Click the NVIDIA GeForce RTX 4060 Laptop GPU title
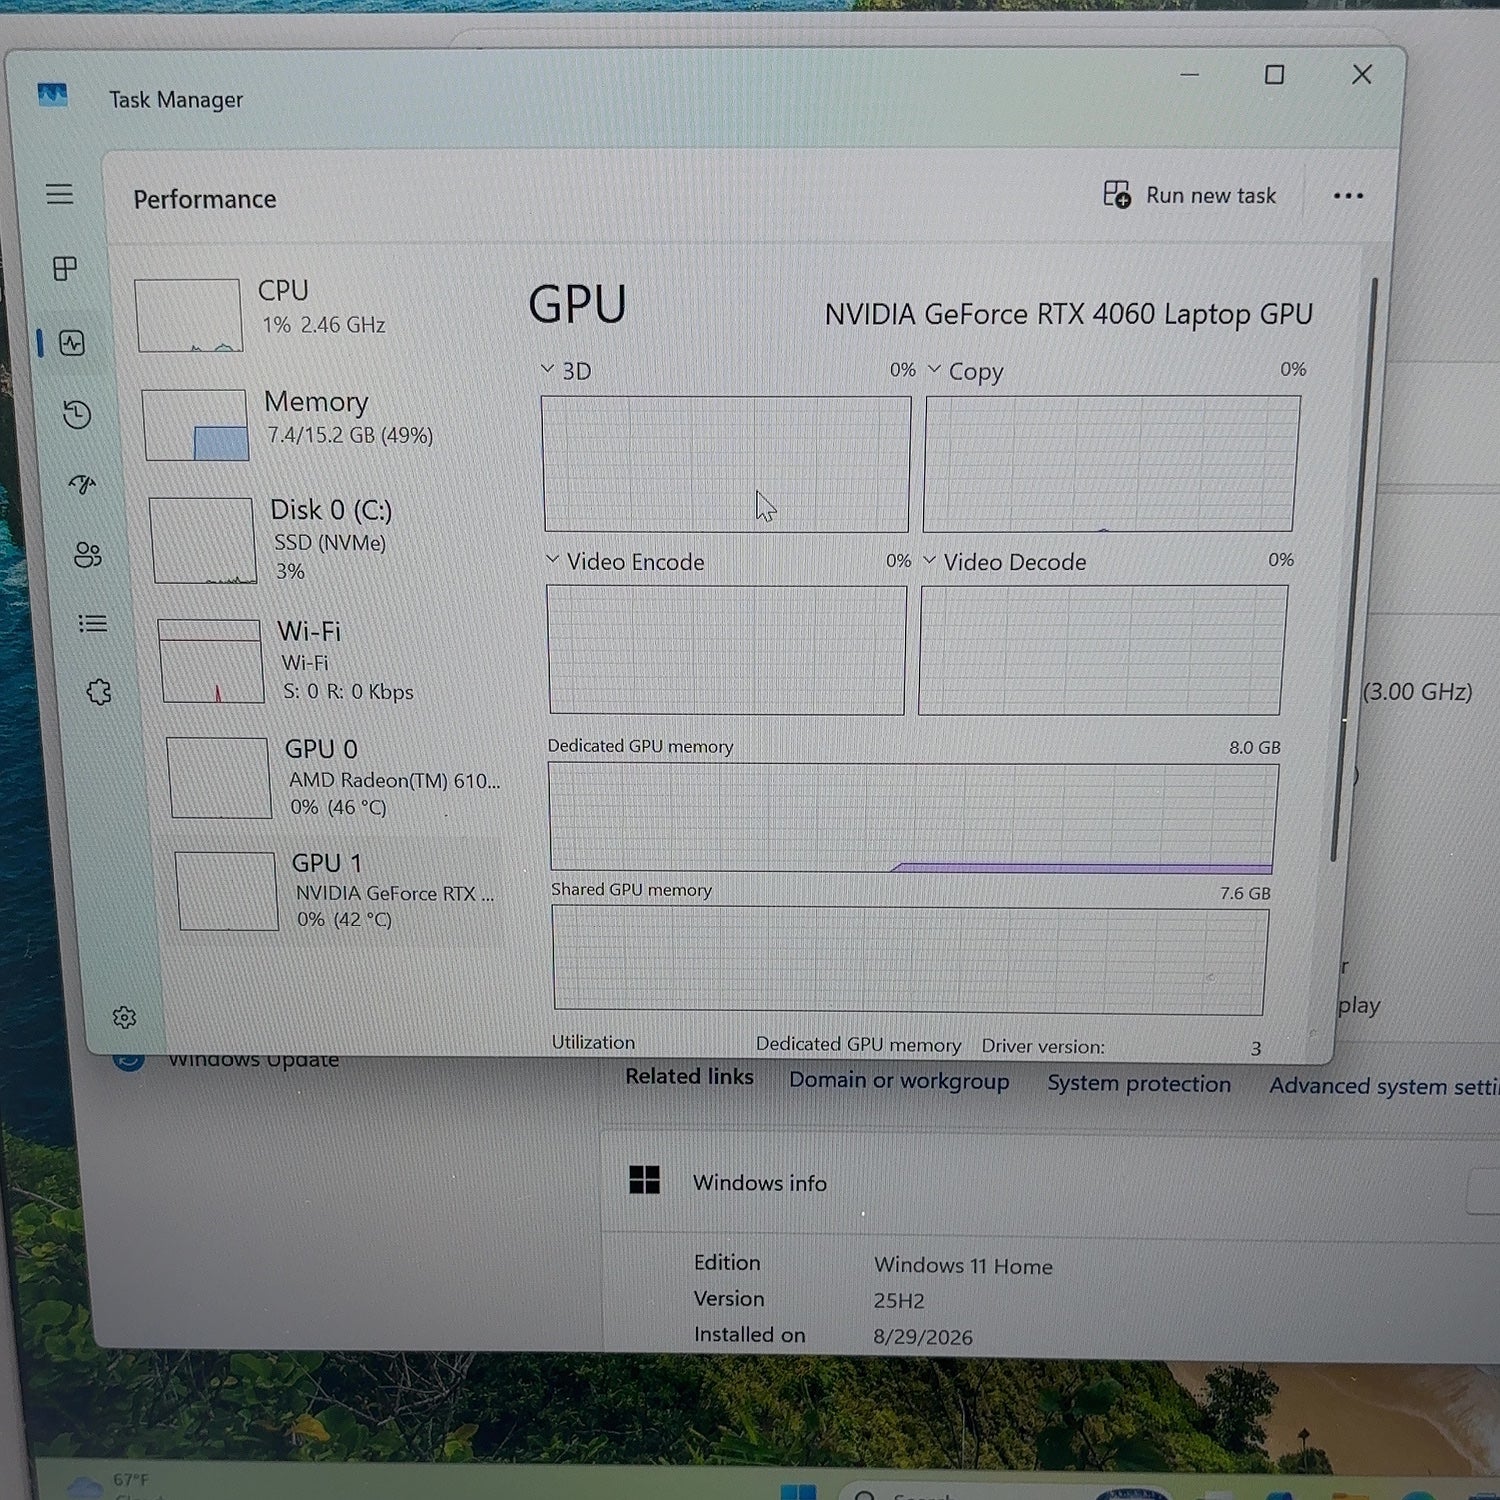This screenshot has width=1500, height=1500. (x=1068, y=315)
